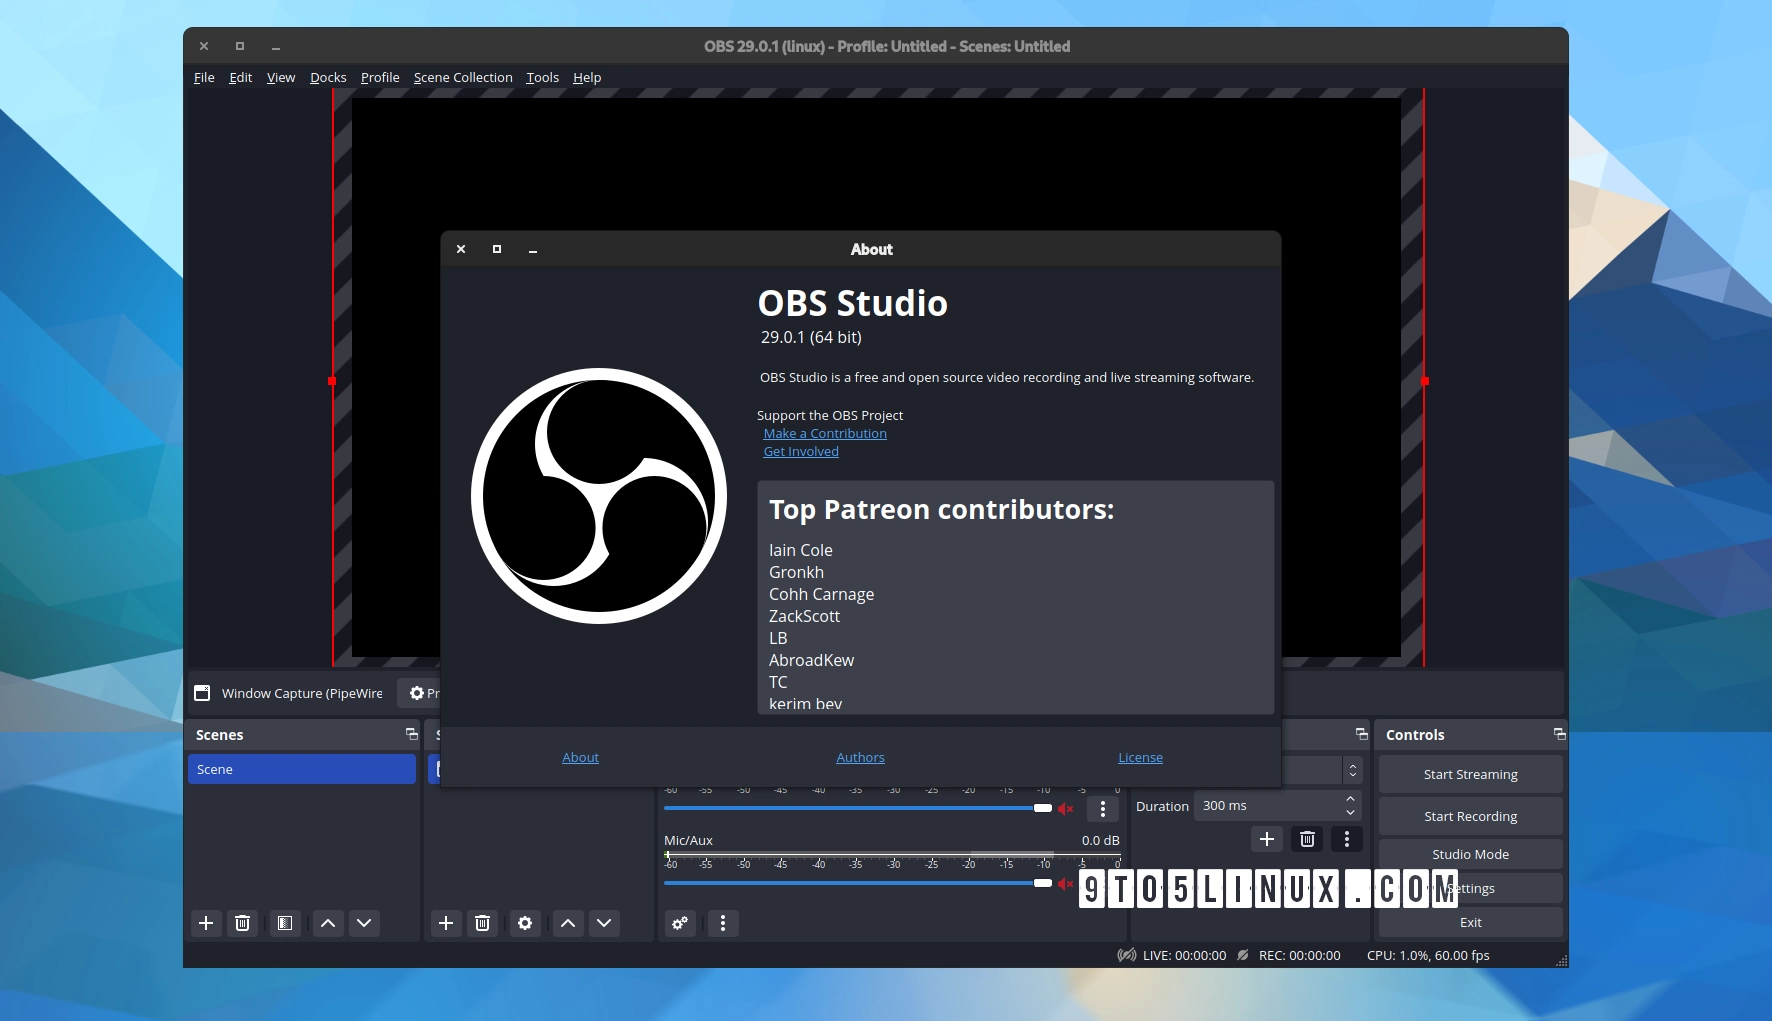Viewport: 1772px width, 1021px height.
Task: Move scene up with the up-arrow icon
Action: point(327,923)
